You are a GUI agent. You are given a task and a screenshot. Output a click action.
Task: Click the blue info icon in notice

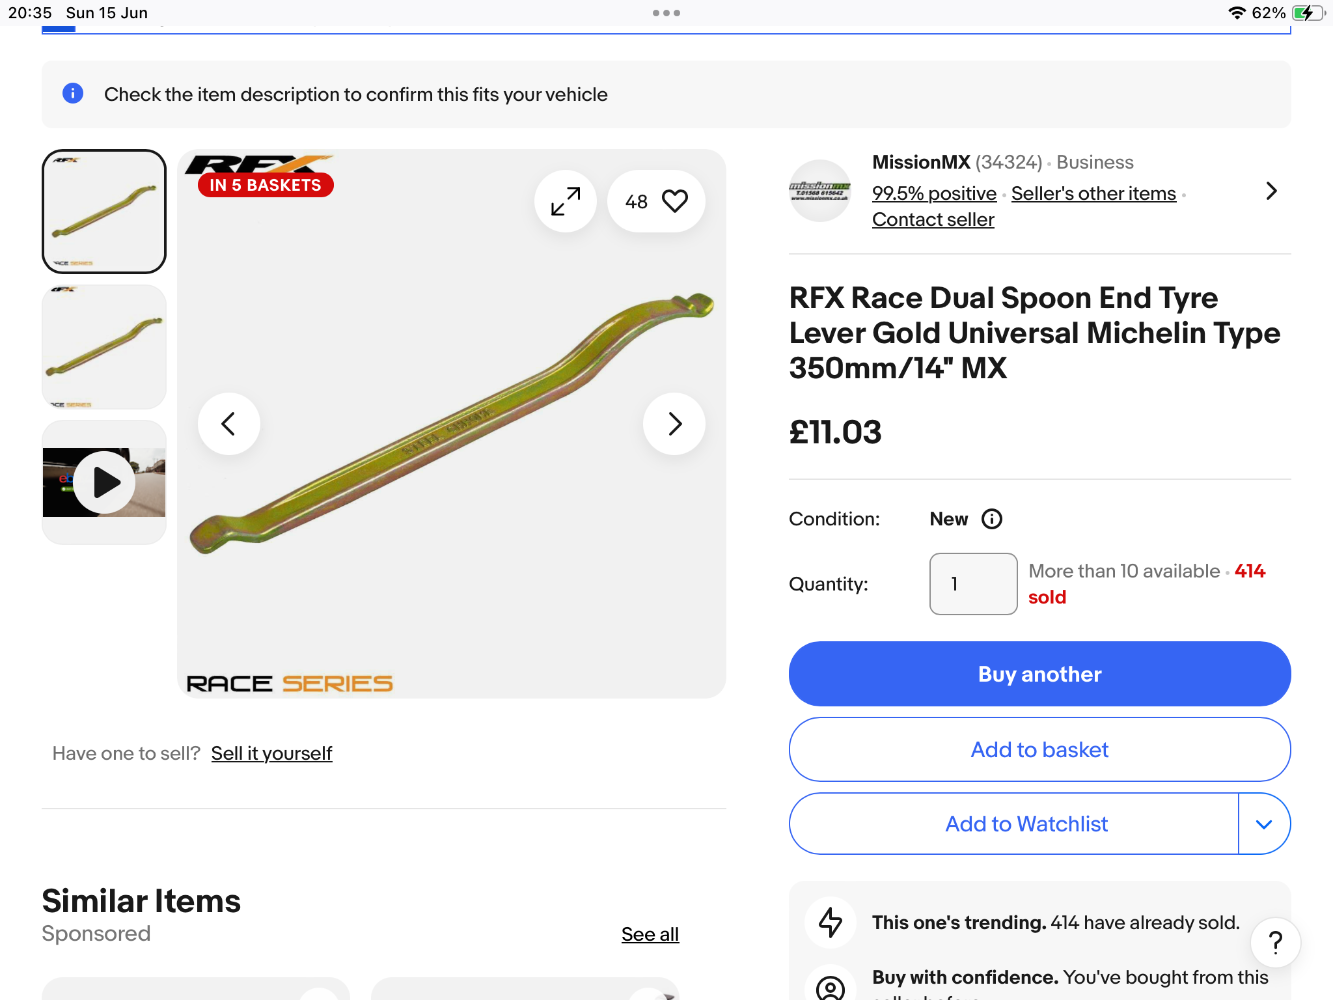73,94
